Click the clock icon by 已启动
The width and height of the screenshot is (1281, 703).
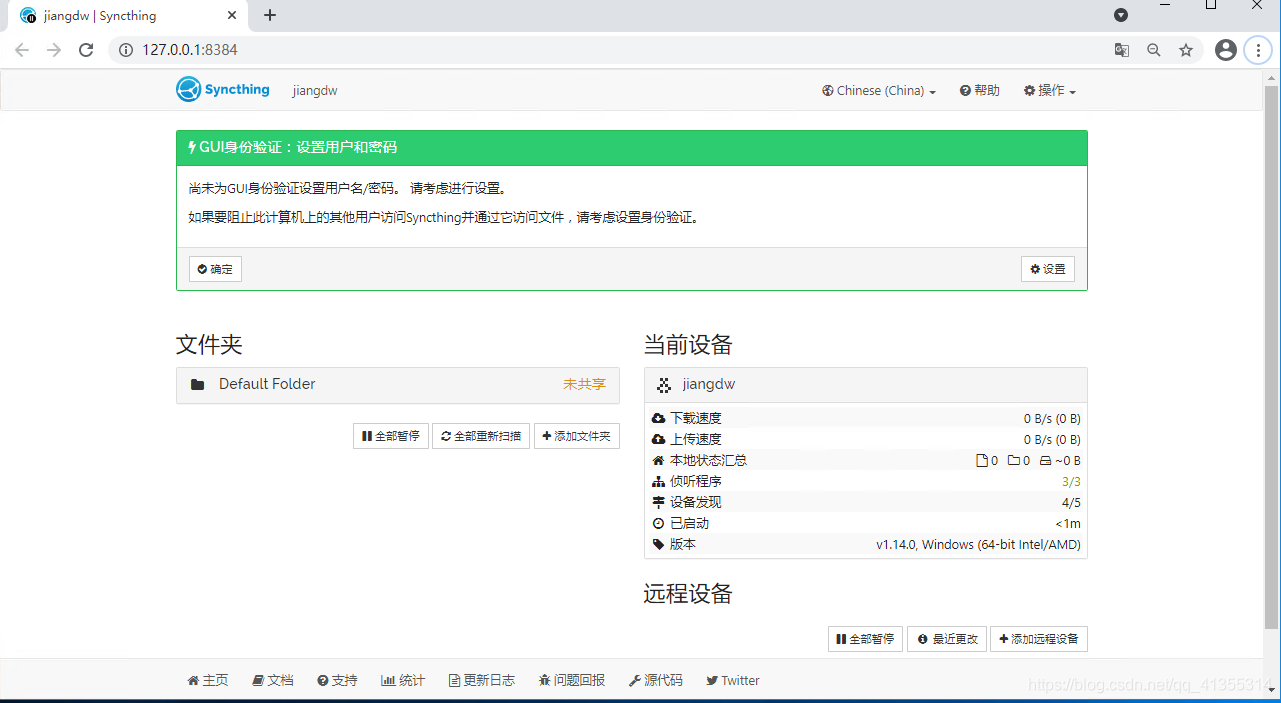658,523
